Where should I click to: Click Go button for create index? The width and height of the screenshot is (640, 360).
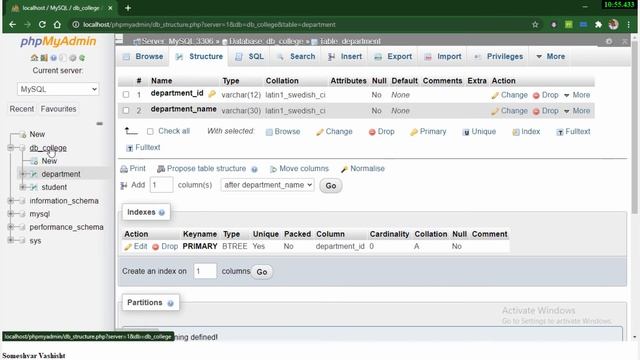click(x=262, y=272)
